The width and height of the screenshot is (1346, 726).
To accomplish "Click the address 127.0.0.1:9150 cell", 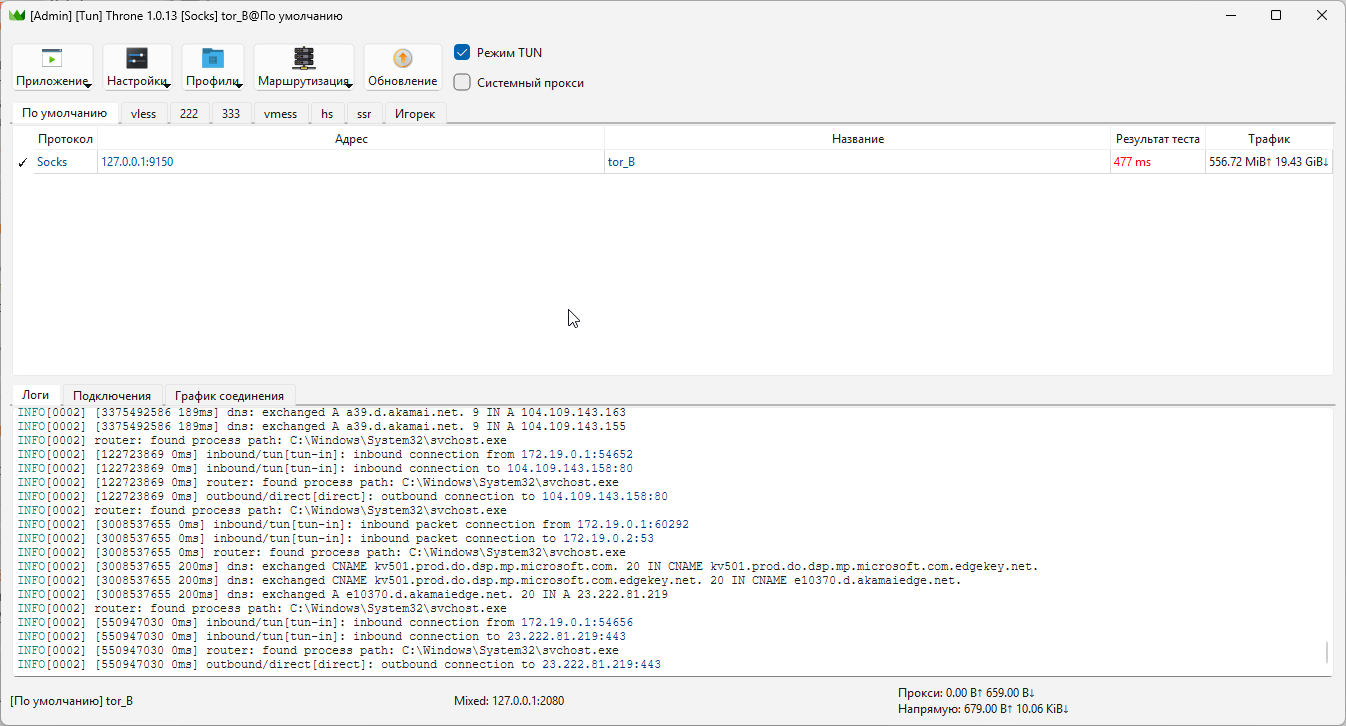I will coord(351,162).
